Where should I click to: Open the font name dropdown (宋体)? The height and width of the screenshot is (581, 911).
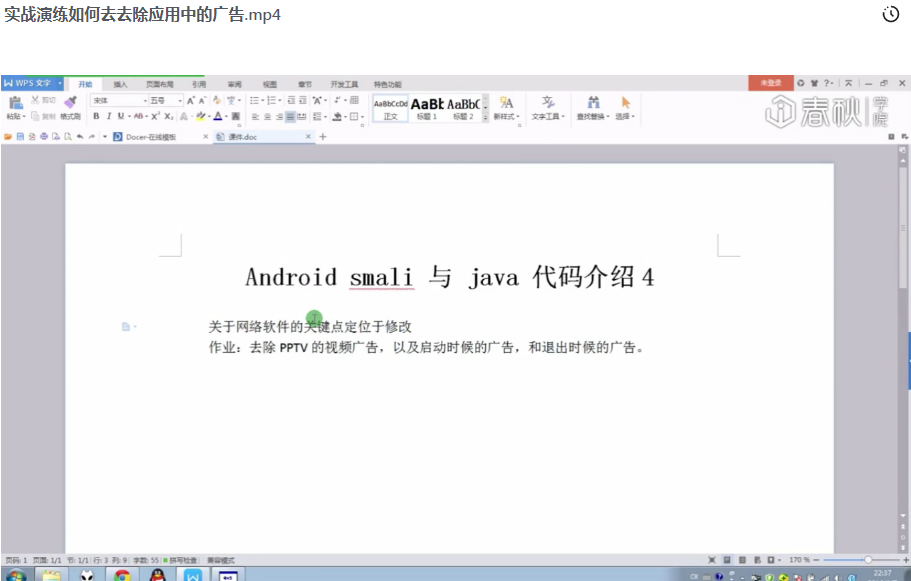tap(119, 101)
